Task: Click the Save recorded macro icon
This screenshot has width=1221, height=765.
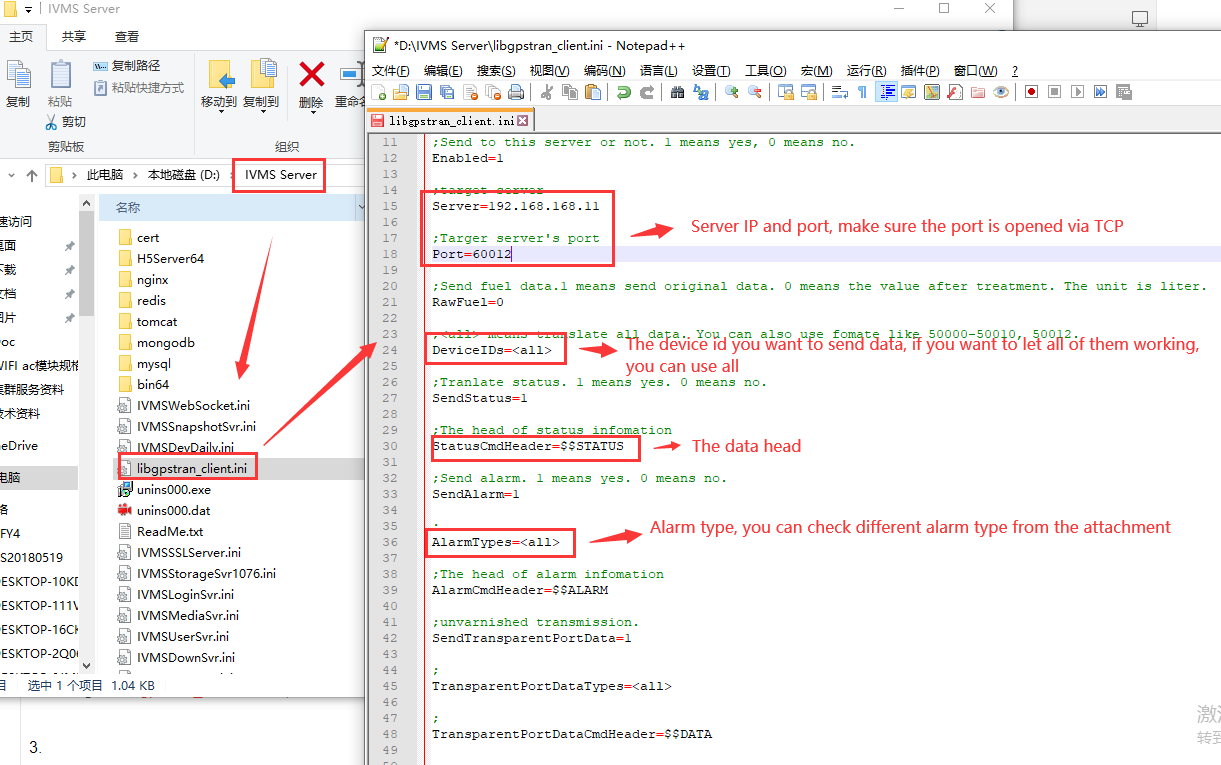Action: 1123,92
